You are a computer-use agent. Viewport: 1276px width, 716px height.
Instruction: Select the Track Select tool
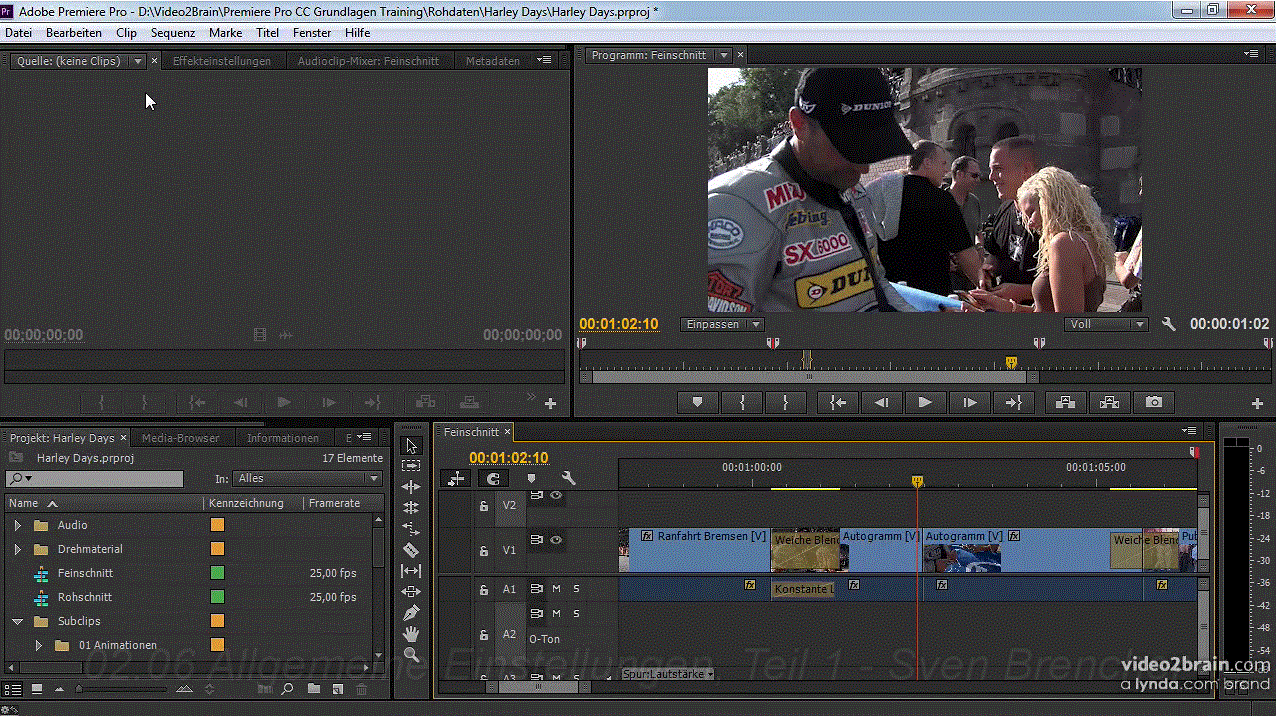[411, 466]
